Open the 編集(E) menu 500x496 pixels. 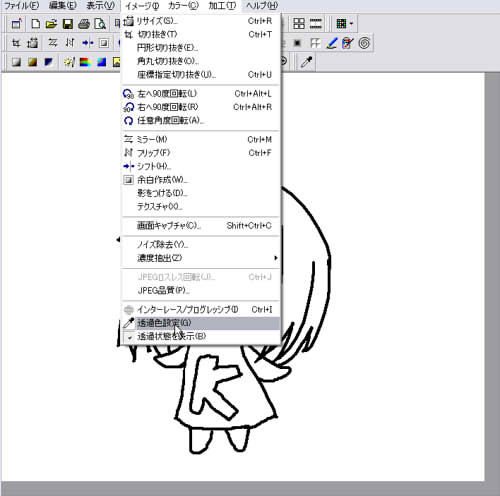62,6
